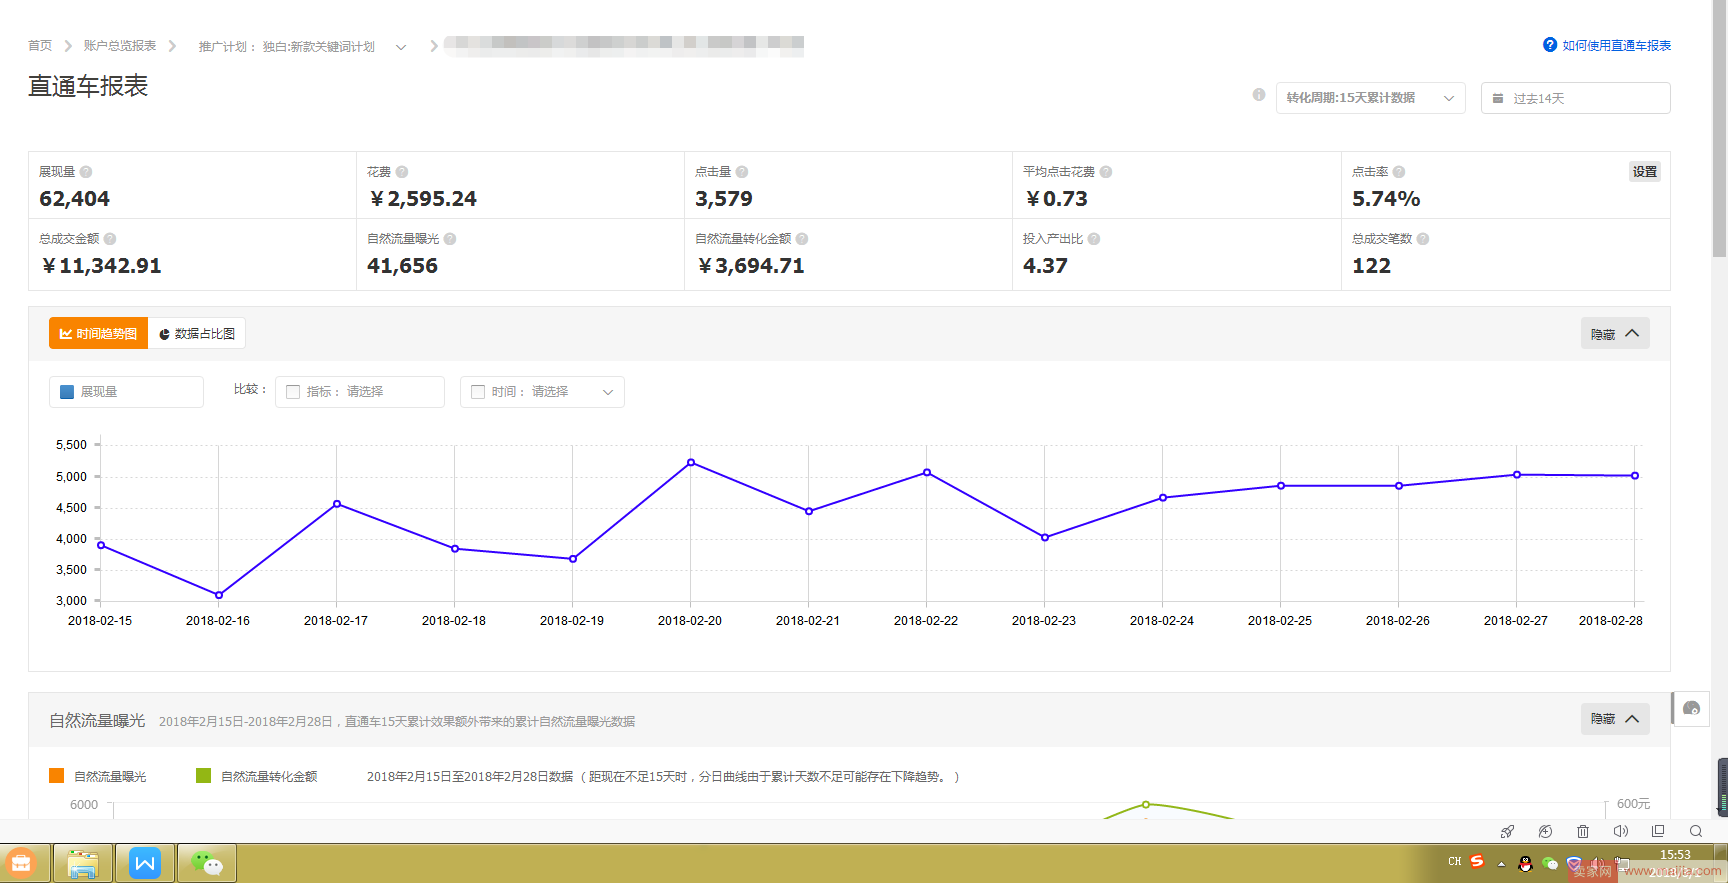Screen dimensions: 1728x883
Task: Click the QQ penguin icon in system tray
Action: click(1525, 864)
